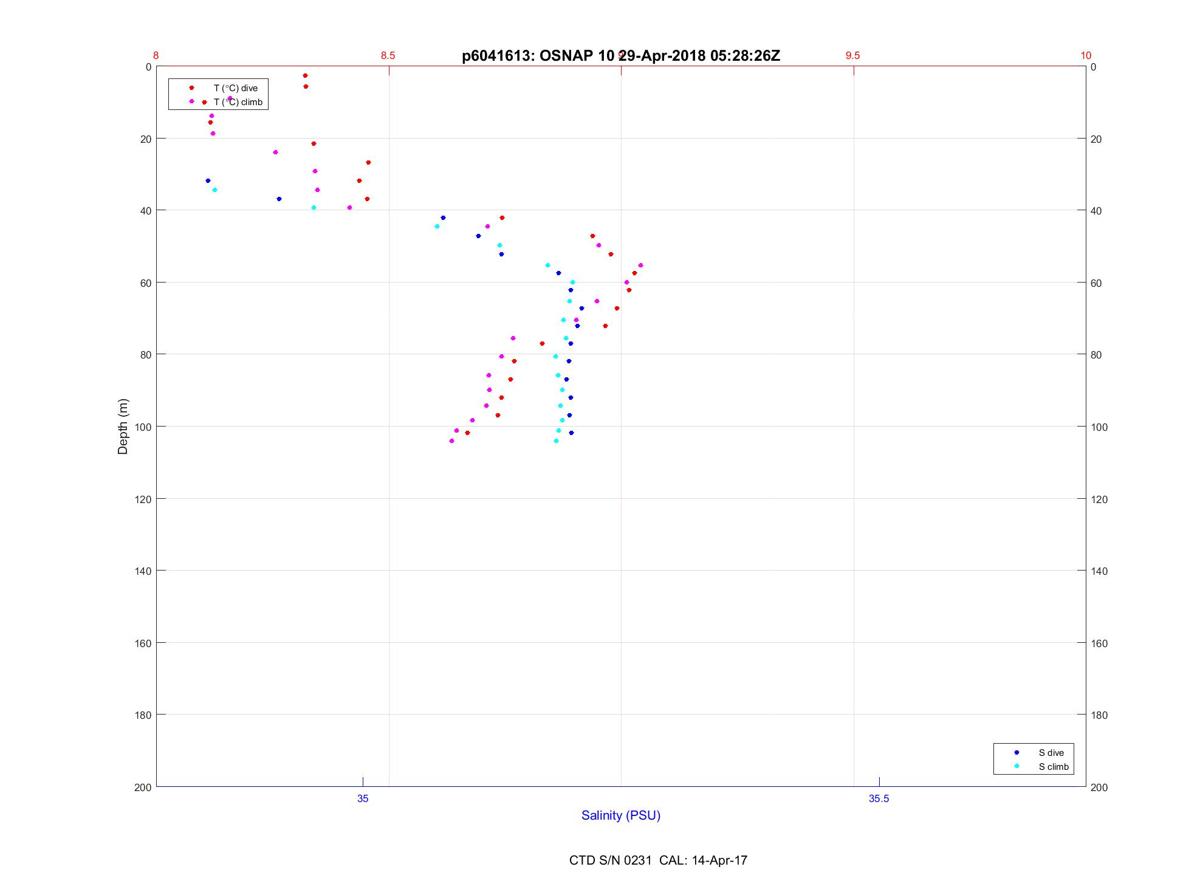This screenshot has height=885, width=1200.
Task: Click the 180 tick on the left depth axis
Action: (x=141, y=715)
